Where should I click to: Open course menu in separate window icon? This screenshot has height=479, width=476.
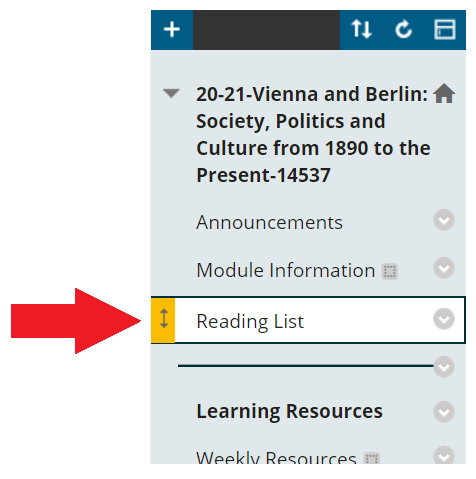click(445, 29)
